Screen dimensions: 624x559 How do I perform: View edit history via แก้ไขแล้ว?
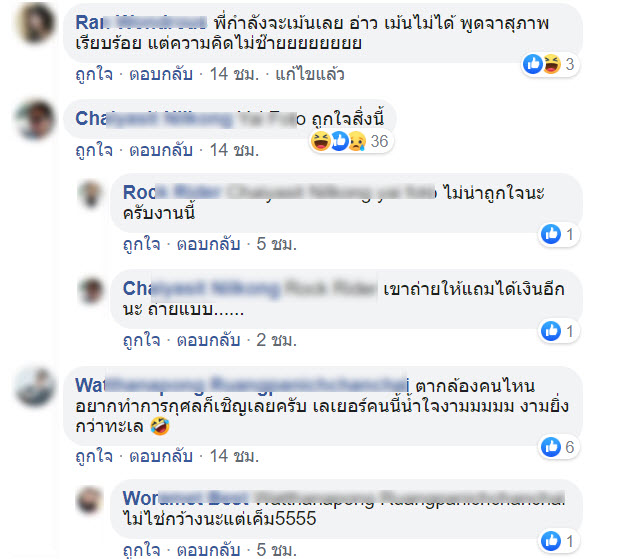click(310, 74)
